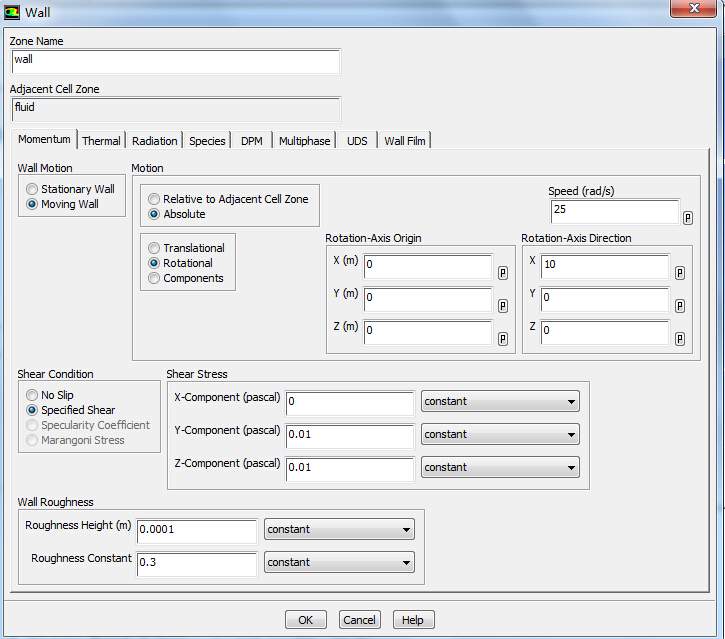Click parameter icon for Rotation-Axis Direction Z
The height and width of the screenshot is (639, 725).
679,339
